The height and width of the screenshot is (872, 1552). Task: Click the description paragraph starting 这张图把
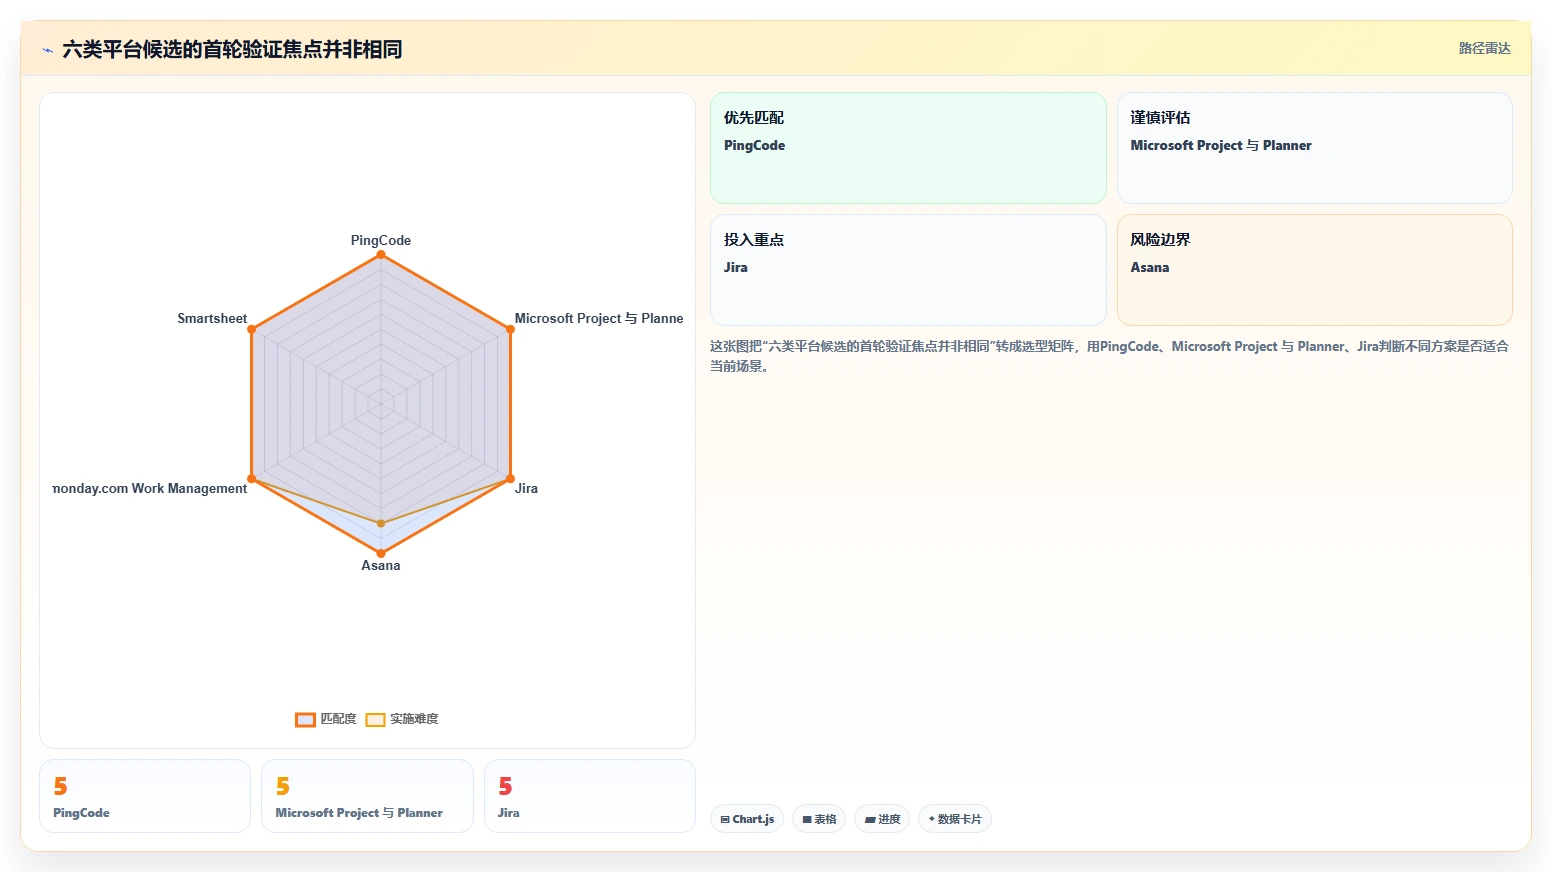pyautogui.click(x=1109, y=356)
